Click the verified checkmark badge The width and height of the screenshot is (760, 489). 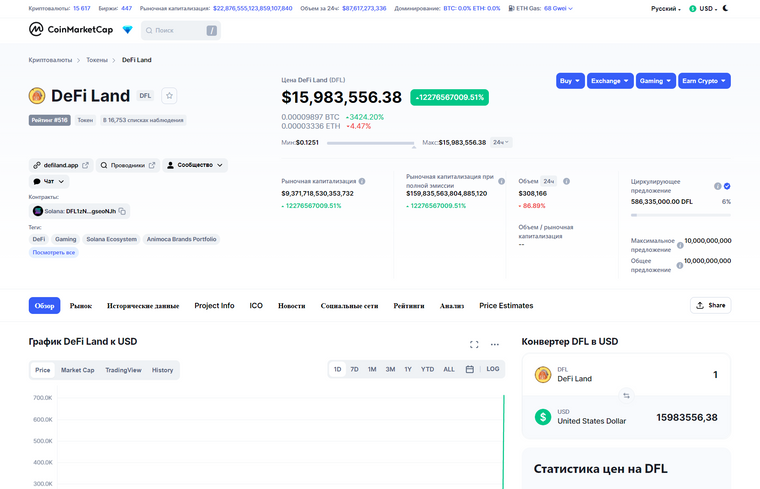tap(727, 186)
